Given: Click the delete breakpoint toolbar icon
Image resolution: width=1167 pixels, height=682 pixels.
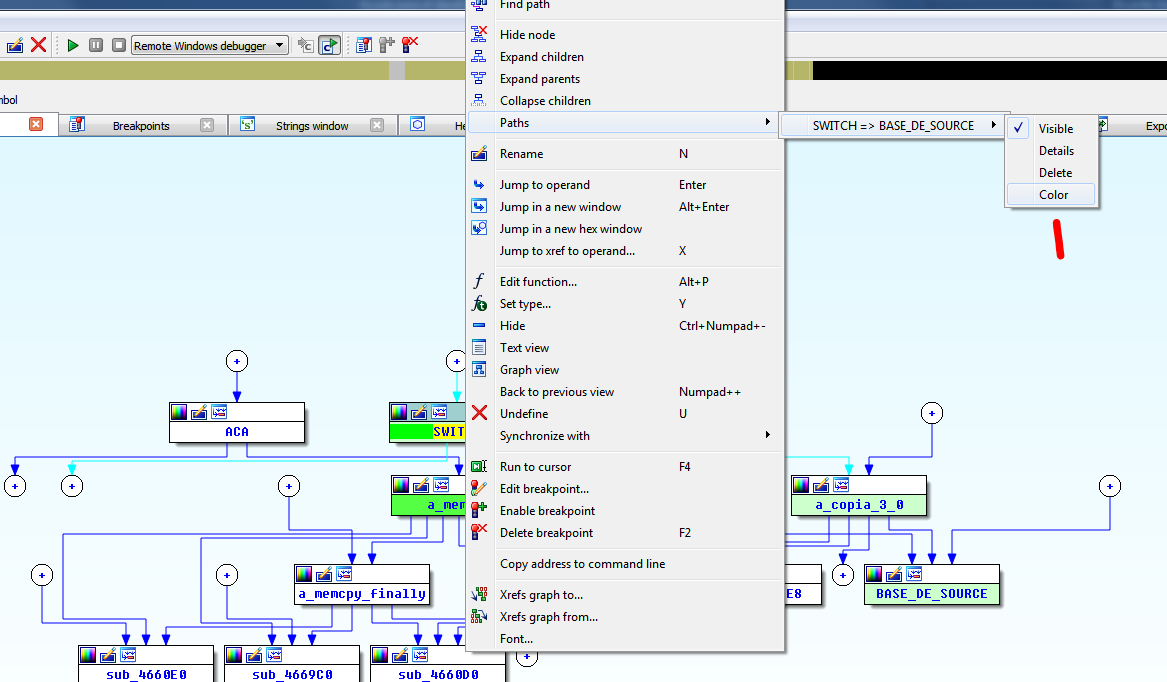Looking at the screenshot, I should [x=409, y=45].
